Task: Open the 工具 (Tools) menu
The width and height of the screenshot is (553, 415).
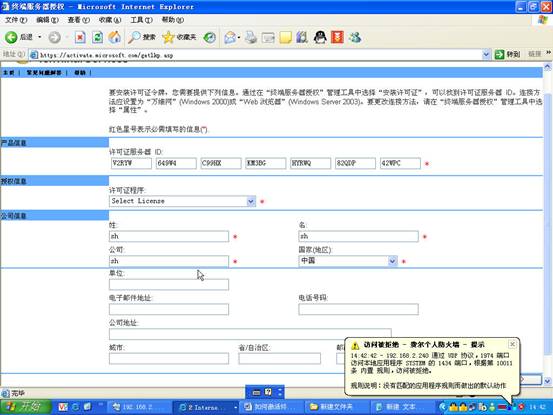Action: (x=141, y=20)
